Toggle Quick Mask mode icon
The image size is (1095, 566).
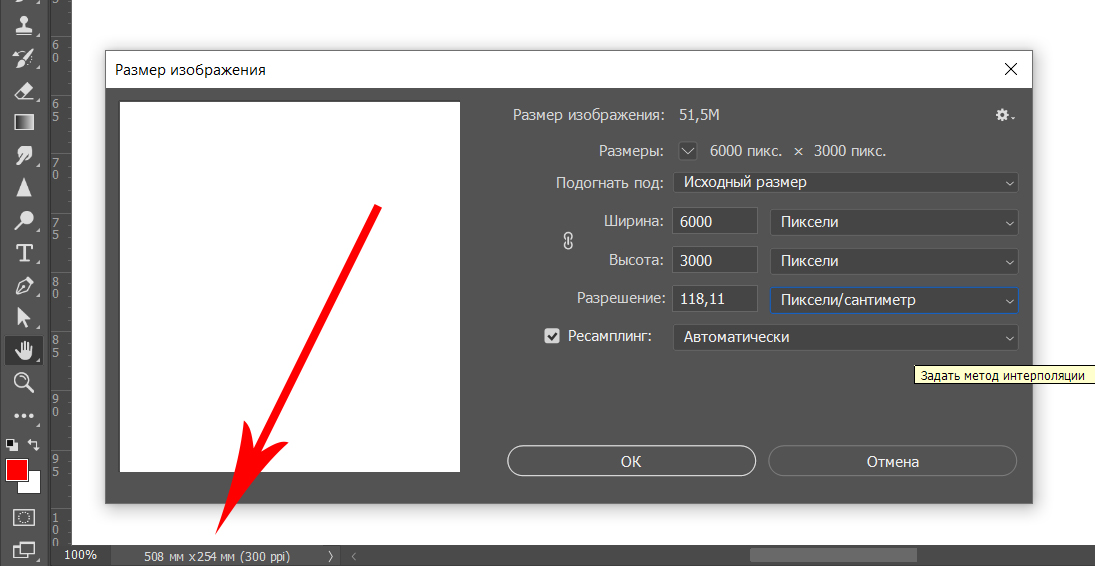point(24,518)
